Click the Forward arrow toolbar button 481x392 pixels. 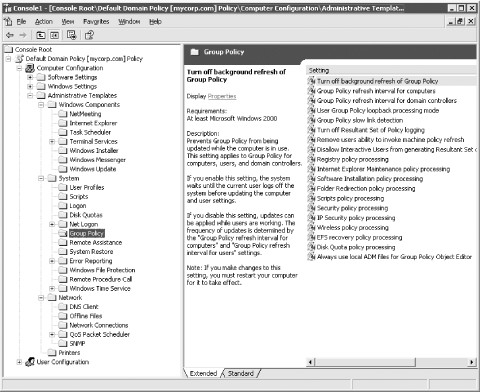pyautogui.click(x=23, y=35)
